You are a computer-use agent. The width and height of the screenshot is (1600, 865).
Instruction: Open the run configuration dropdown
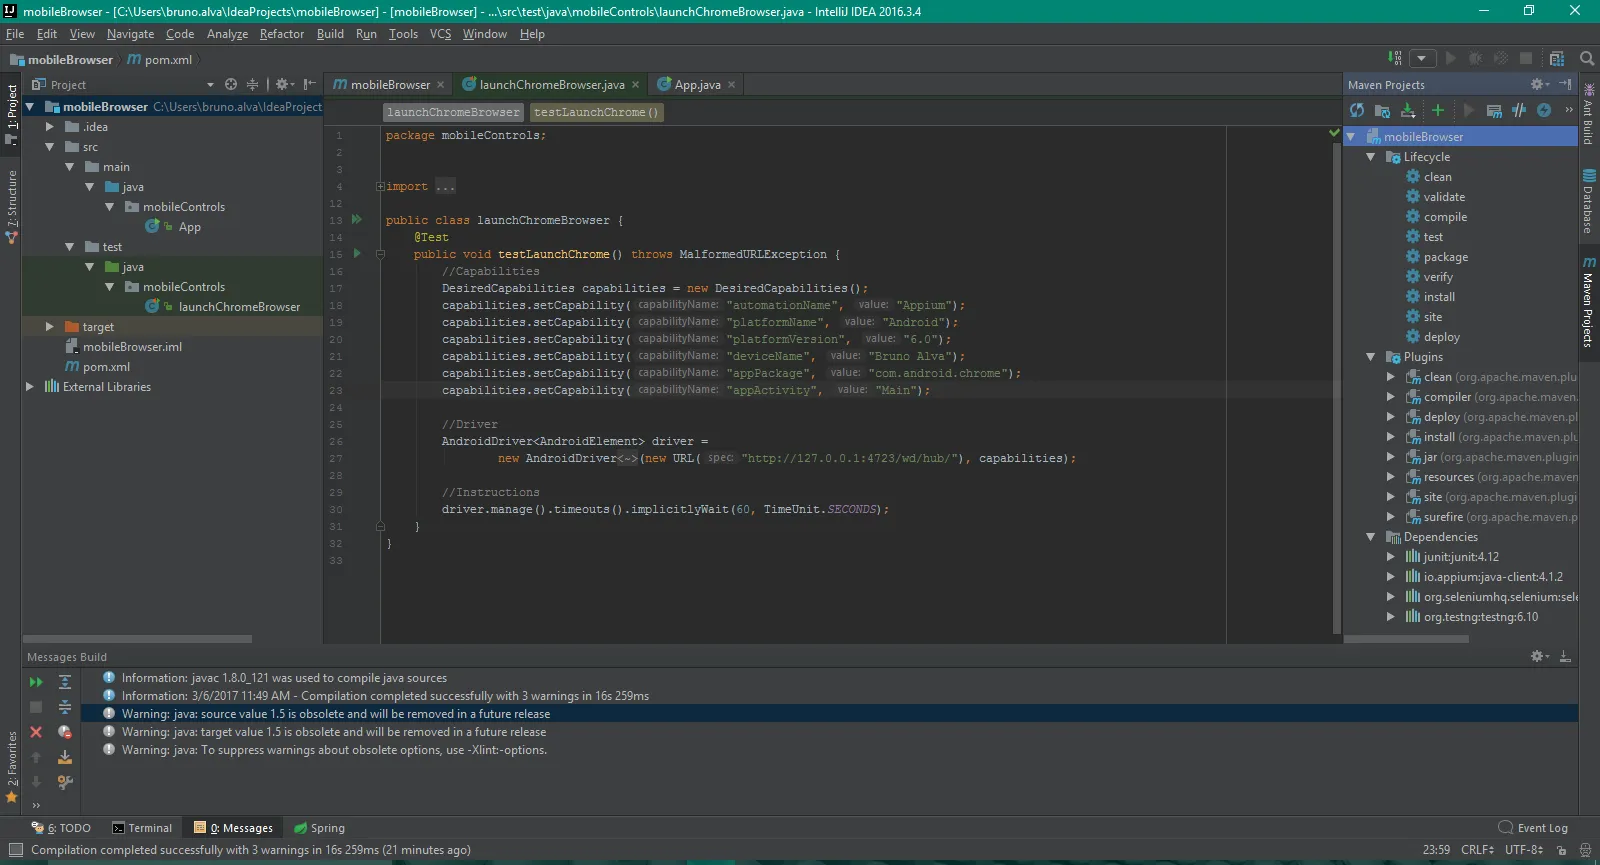point(1422,59)
